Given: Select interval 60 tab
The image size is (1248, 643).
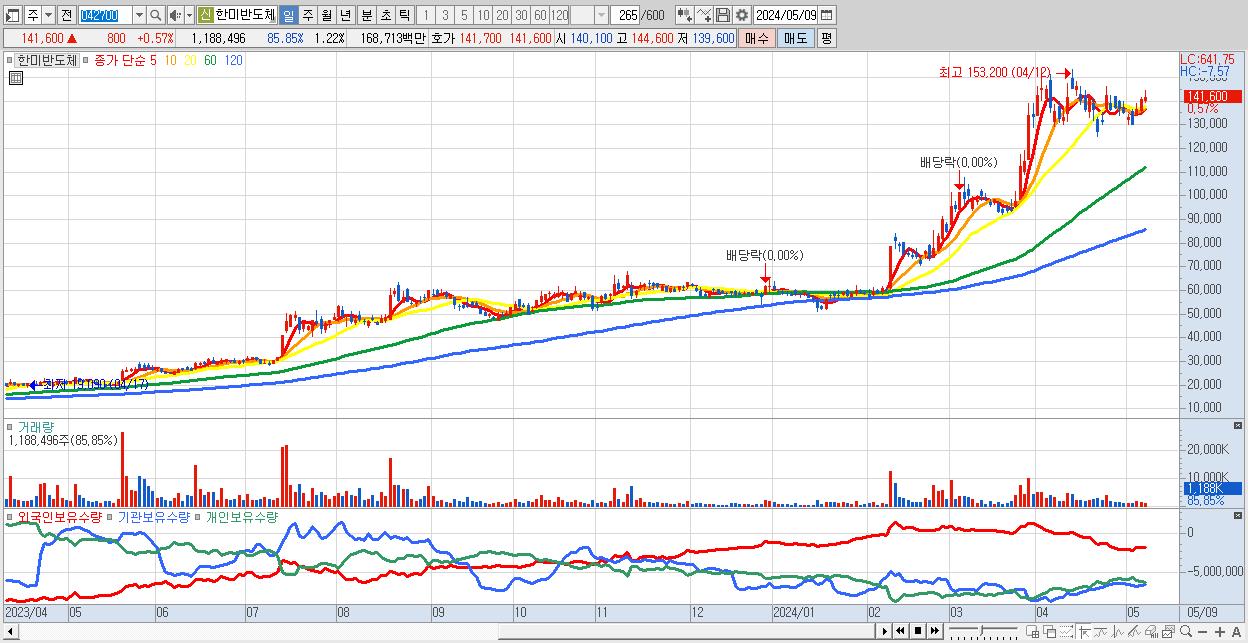Looking at the screenshot, I should tap(540, 15).
